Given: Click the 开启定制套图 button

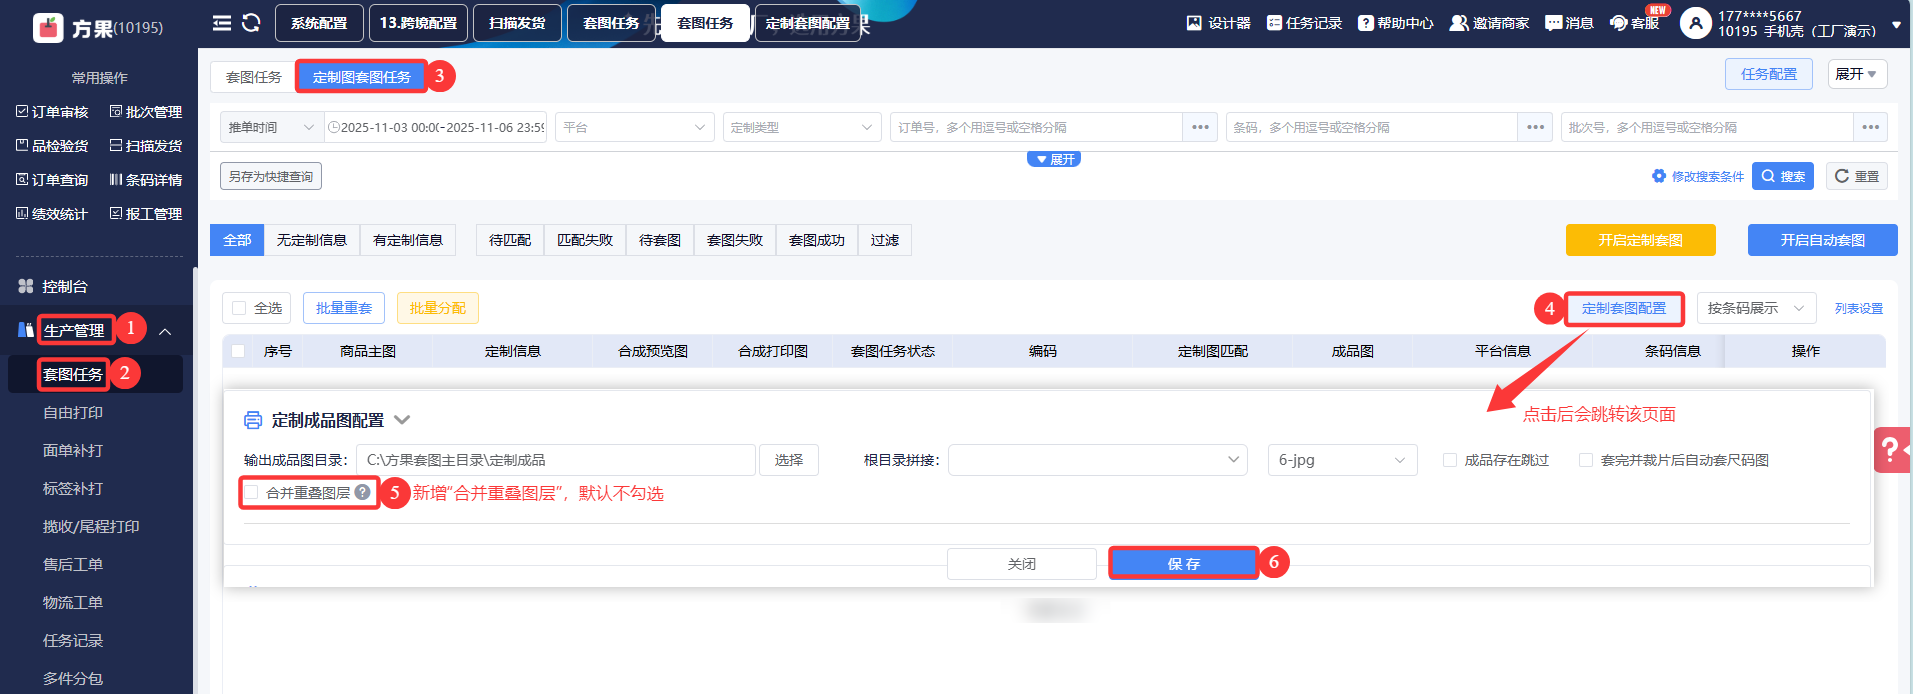Looking at the screenshot, I should point(1640,240).
